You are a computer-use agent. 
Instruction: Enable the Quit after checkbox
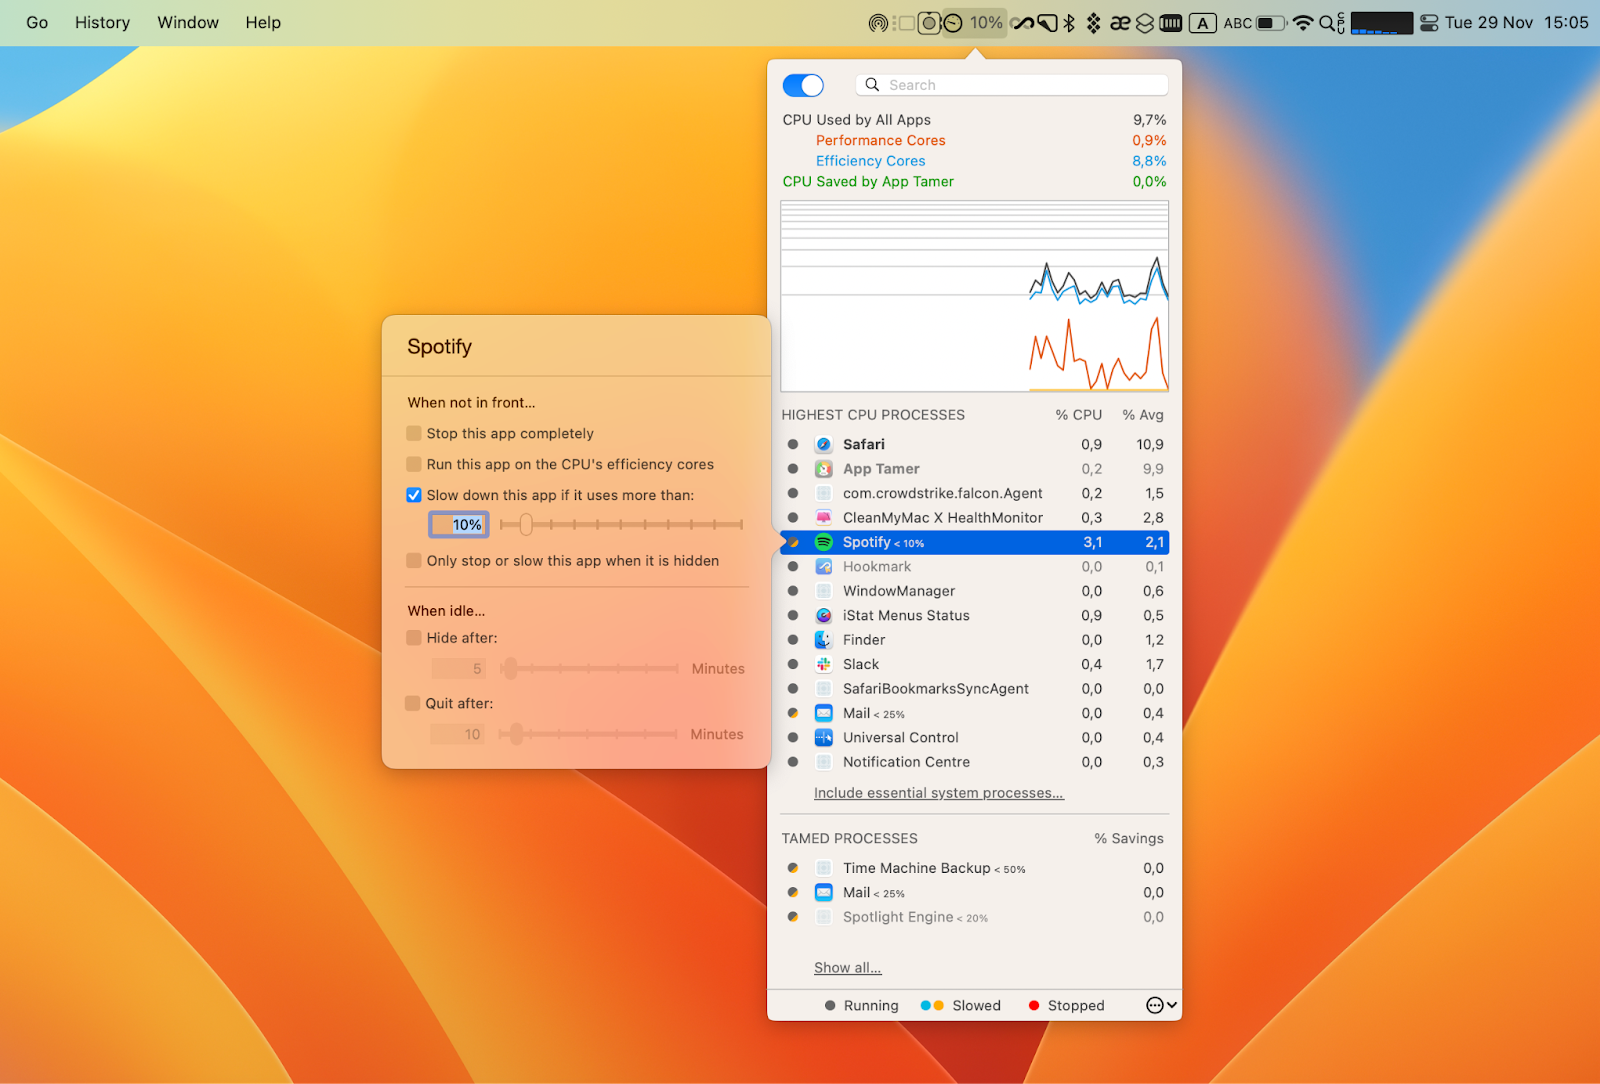pos(412,704)
